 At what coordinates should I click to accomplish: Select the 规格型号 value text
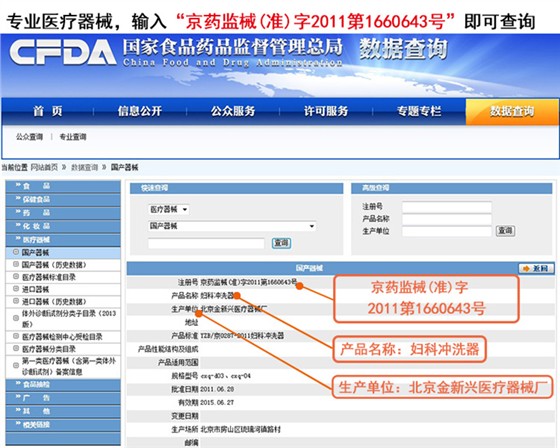coord(226,376)
